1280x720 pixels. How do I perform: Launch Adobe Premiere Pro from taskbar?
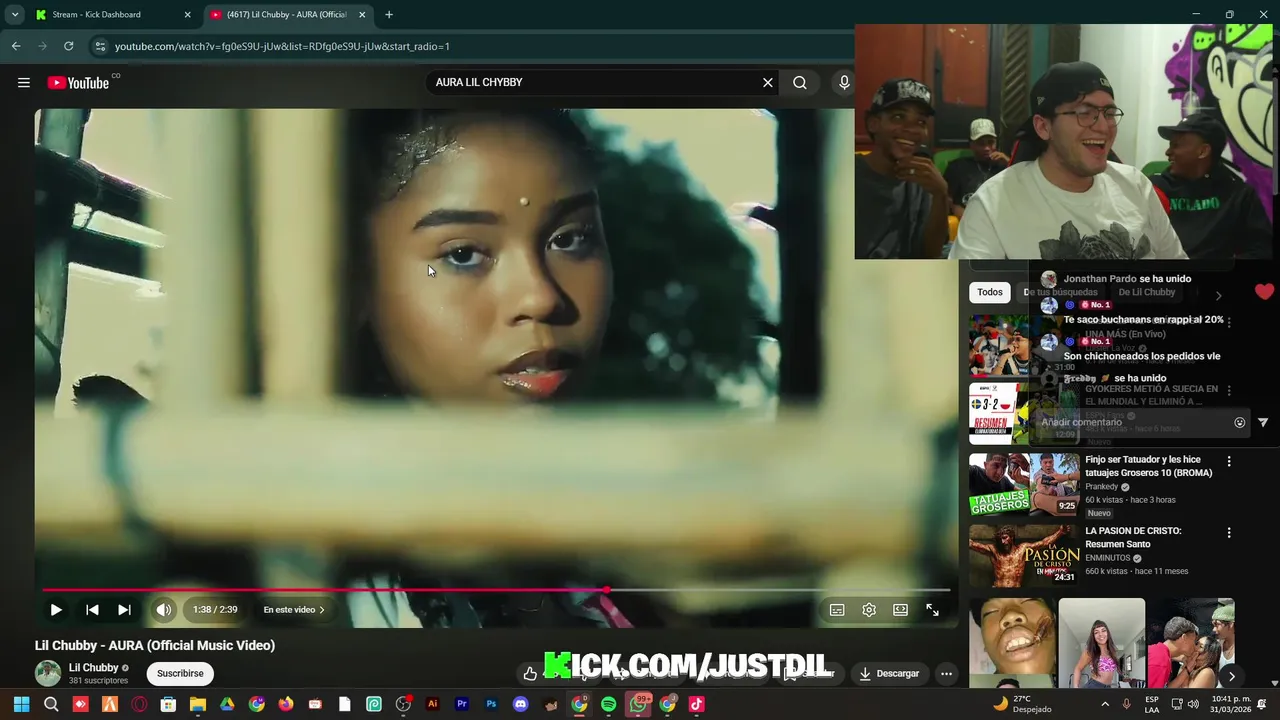click(x=462, y=704)
